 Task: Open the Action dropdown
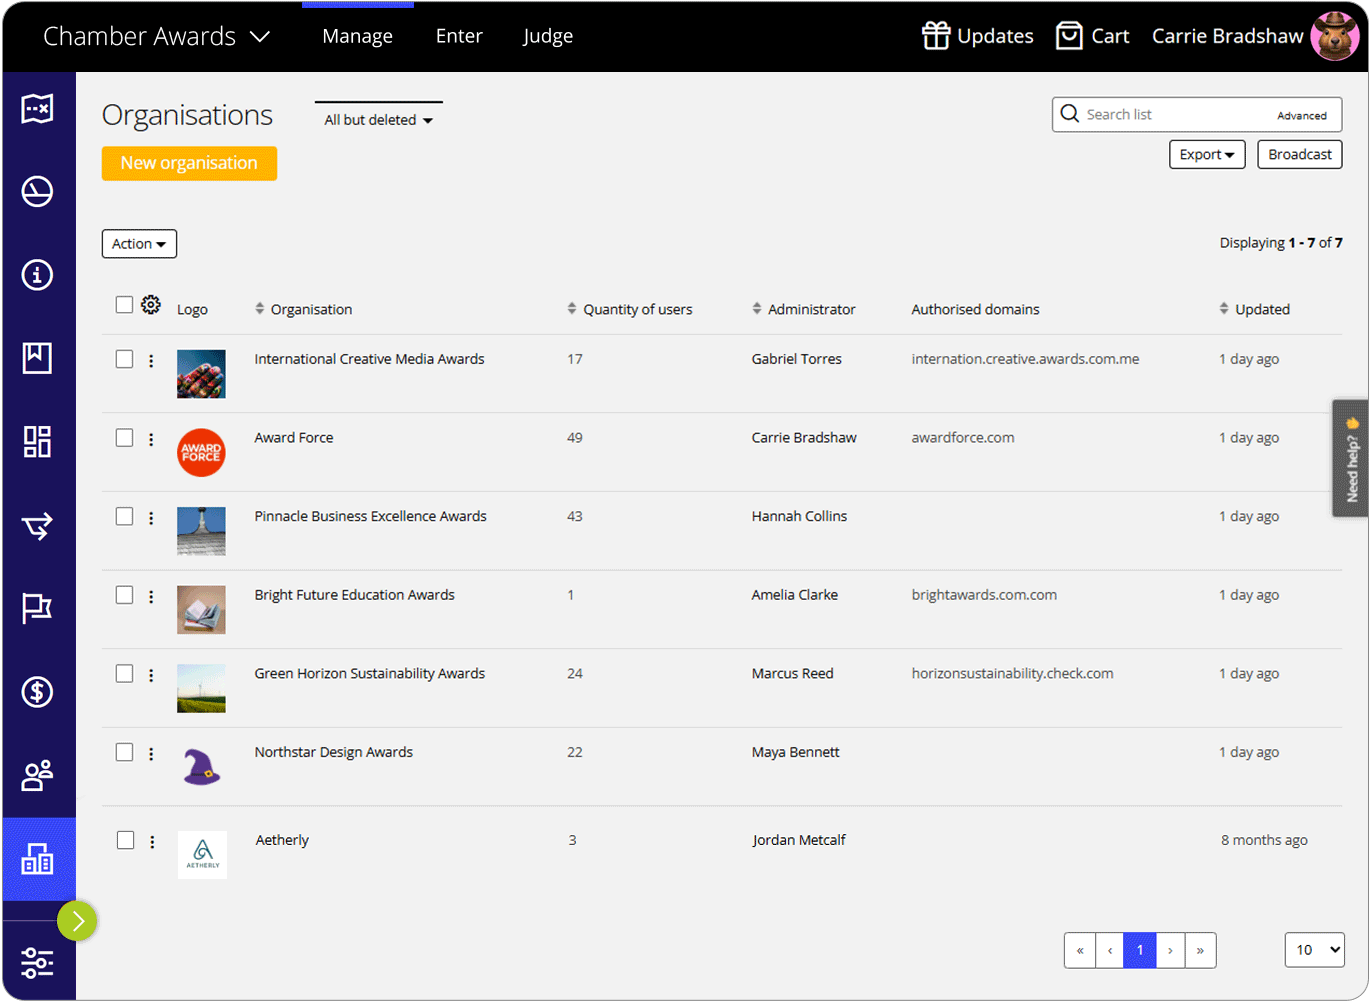[139, 244]
